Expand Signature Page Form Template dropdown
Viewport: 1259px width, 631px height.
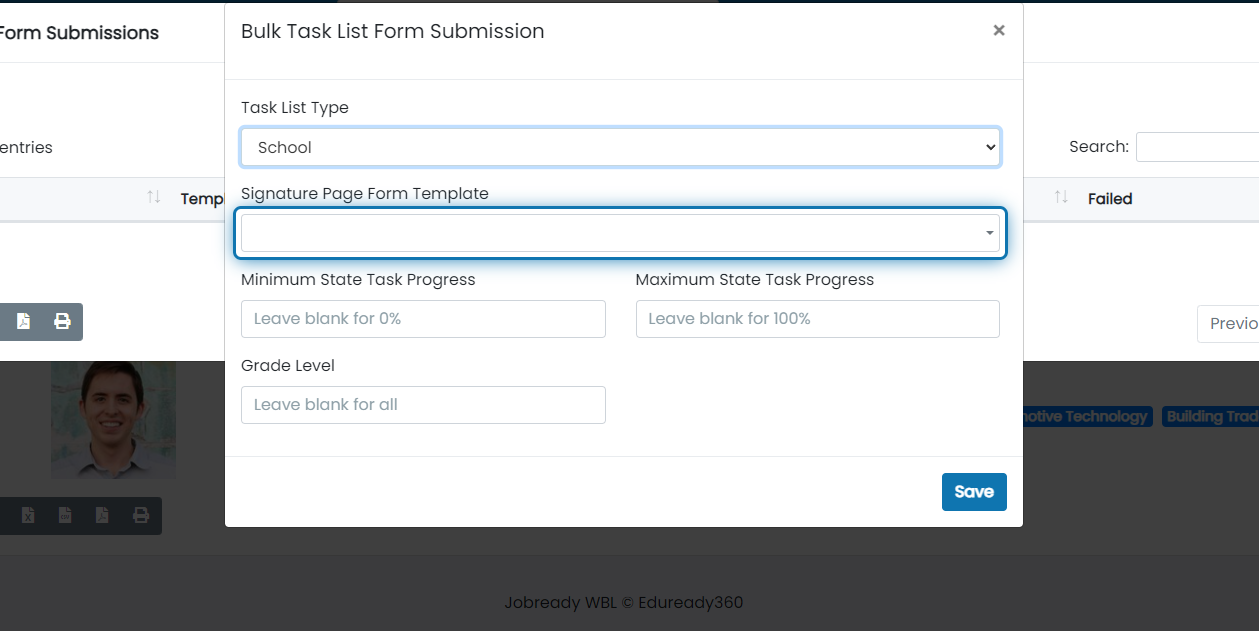coord(621,233)
